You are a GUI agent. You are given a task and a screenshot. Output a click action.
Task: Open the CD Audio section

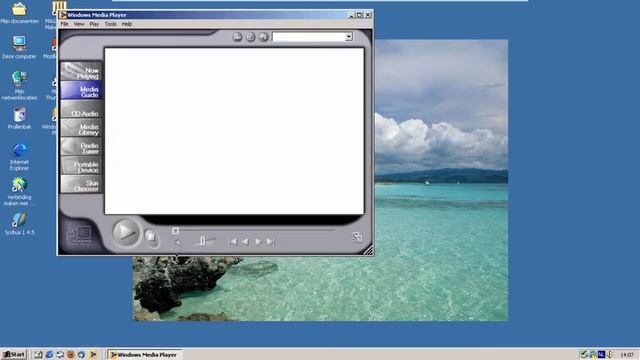pos(81,109)
